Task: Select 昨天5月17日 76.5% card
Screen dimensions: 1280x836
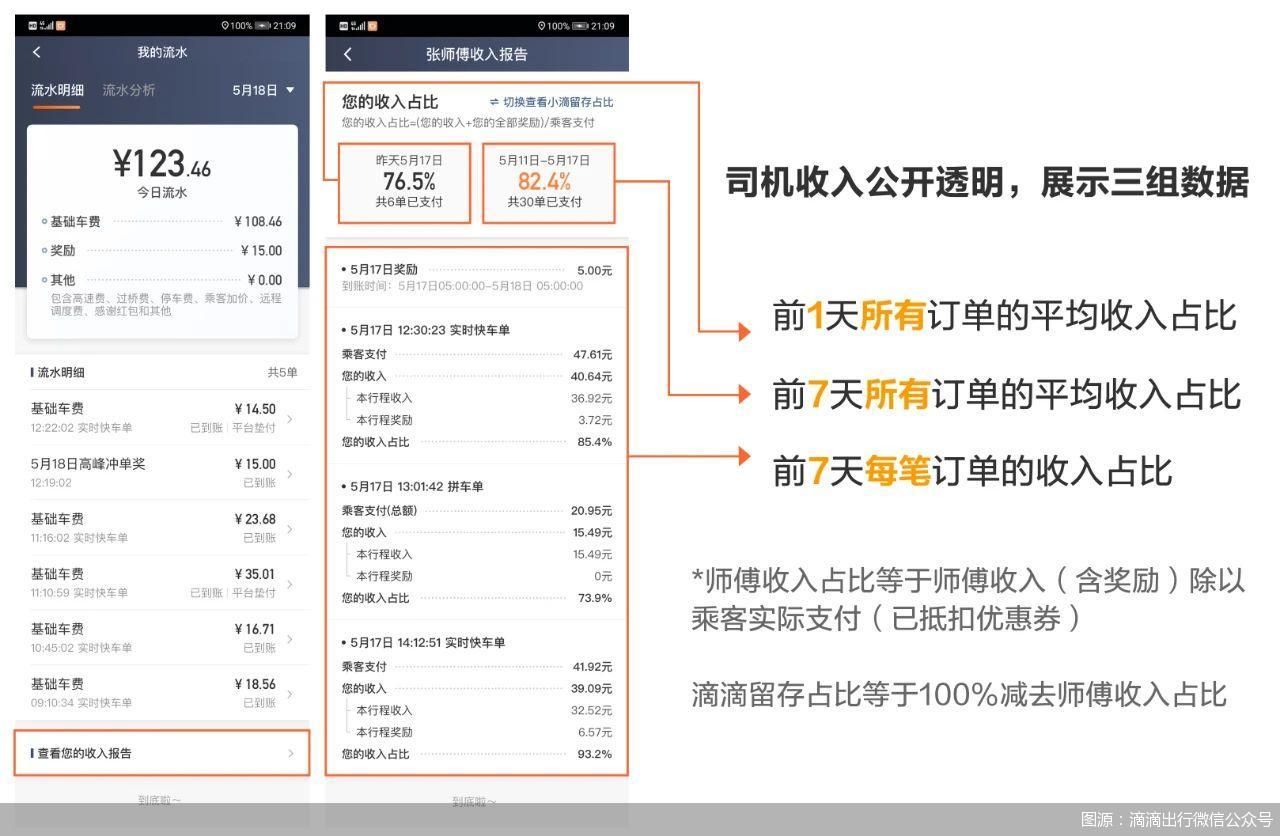Action: coord(404,183)
